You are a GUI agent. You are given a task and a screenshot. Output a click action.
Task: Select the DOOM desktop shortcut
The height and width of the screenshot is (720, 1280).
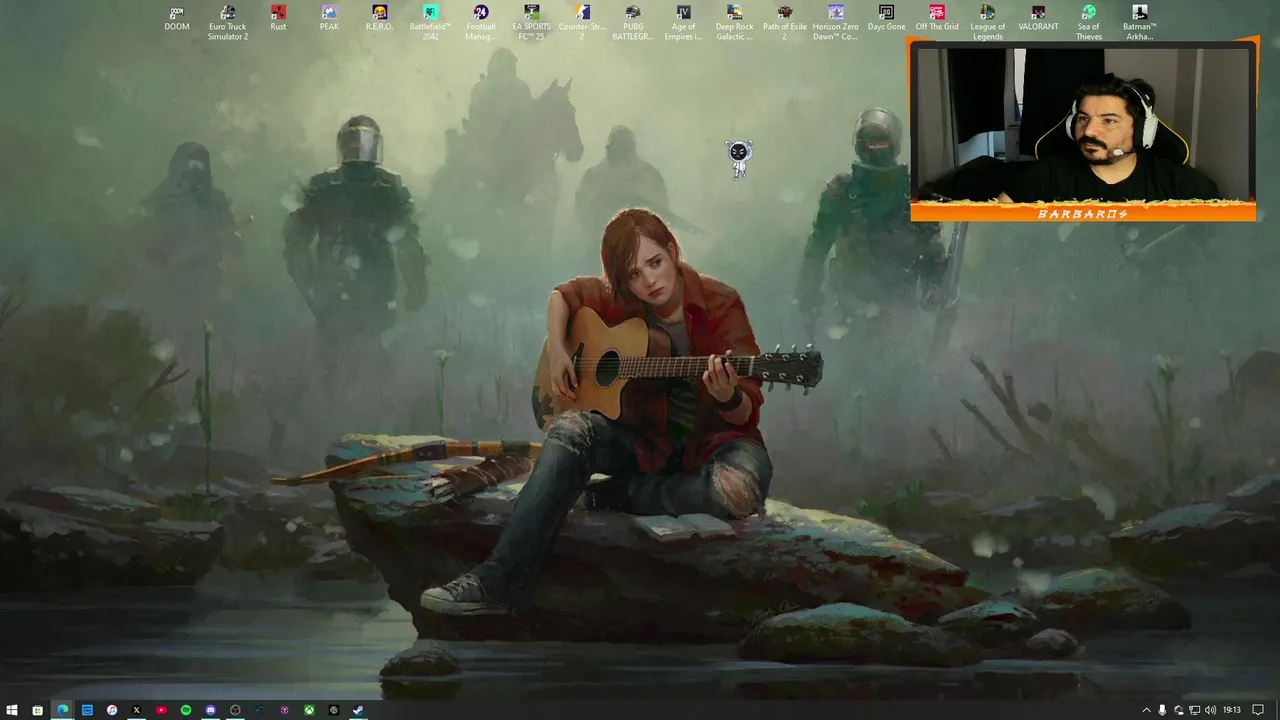[177, 18]
